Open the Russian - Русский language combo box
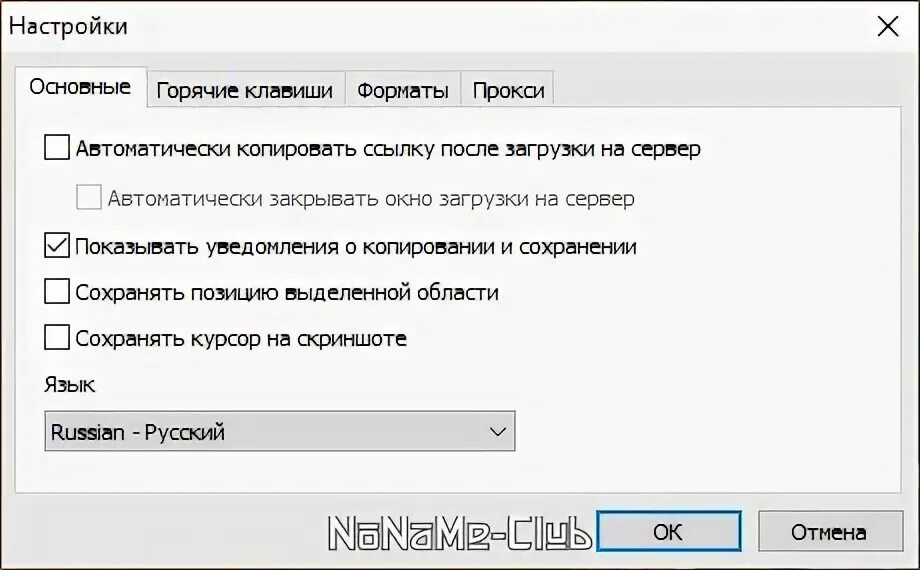 click(280, 431)
